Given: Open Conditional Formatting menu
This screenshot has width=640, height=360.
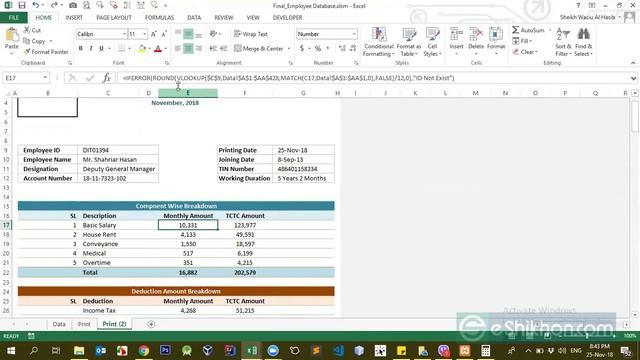Looking at the screenshot, I should 379,42.
